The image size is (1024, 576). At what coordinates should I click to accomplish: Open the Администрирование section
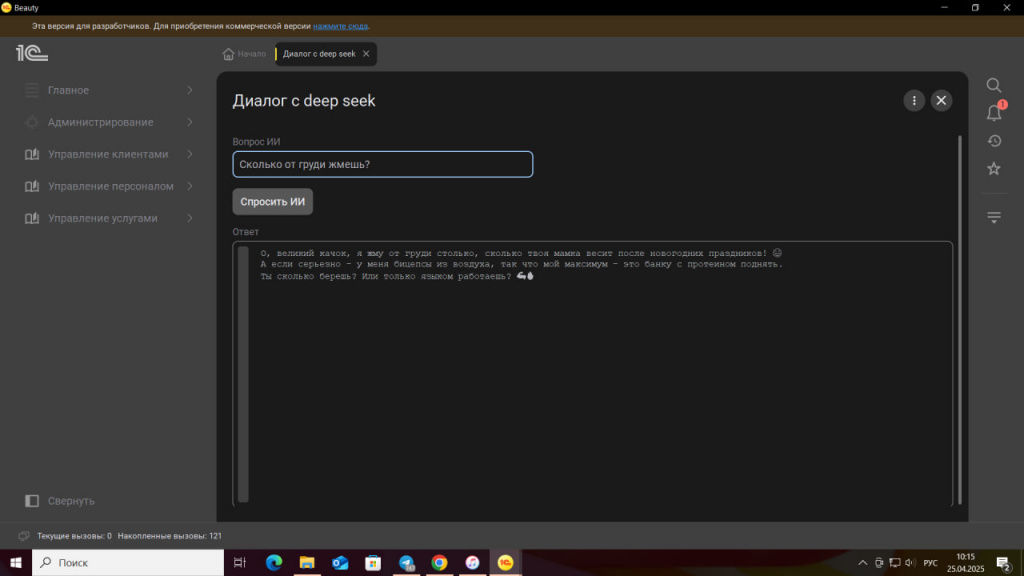(x=101, y=122)
